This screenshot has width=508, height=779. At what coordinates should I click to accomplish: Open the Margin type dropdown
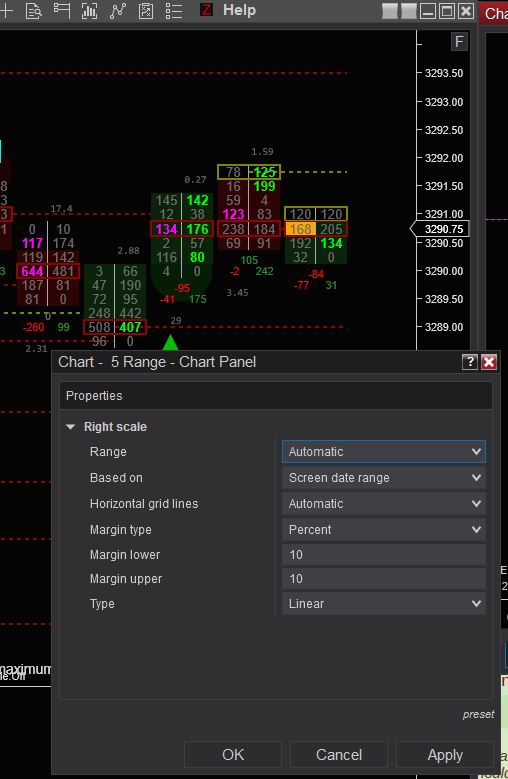click(384, 530)
